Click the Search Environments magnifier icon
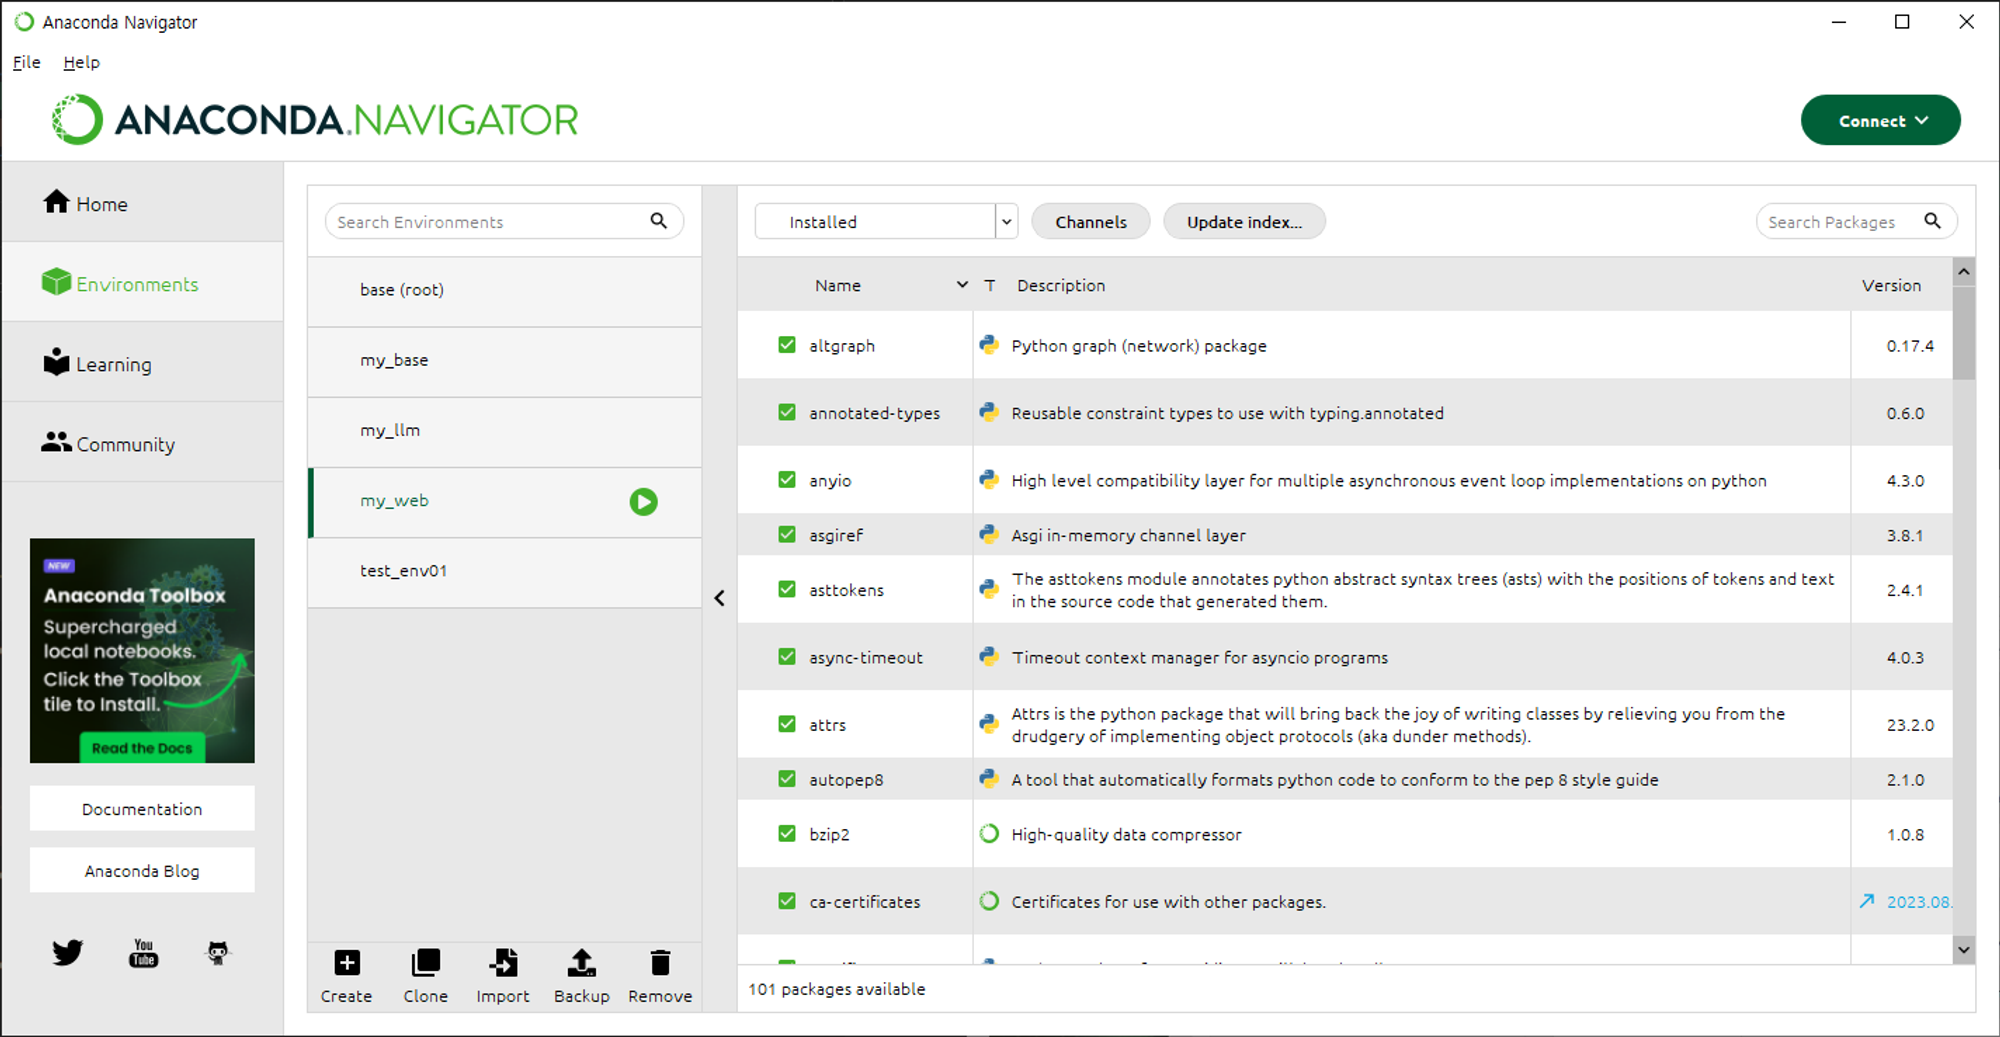The width and height of the screenshot is (2000, 1037). pyautogui.click(x=658, y=221)
